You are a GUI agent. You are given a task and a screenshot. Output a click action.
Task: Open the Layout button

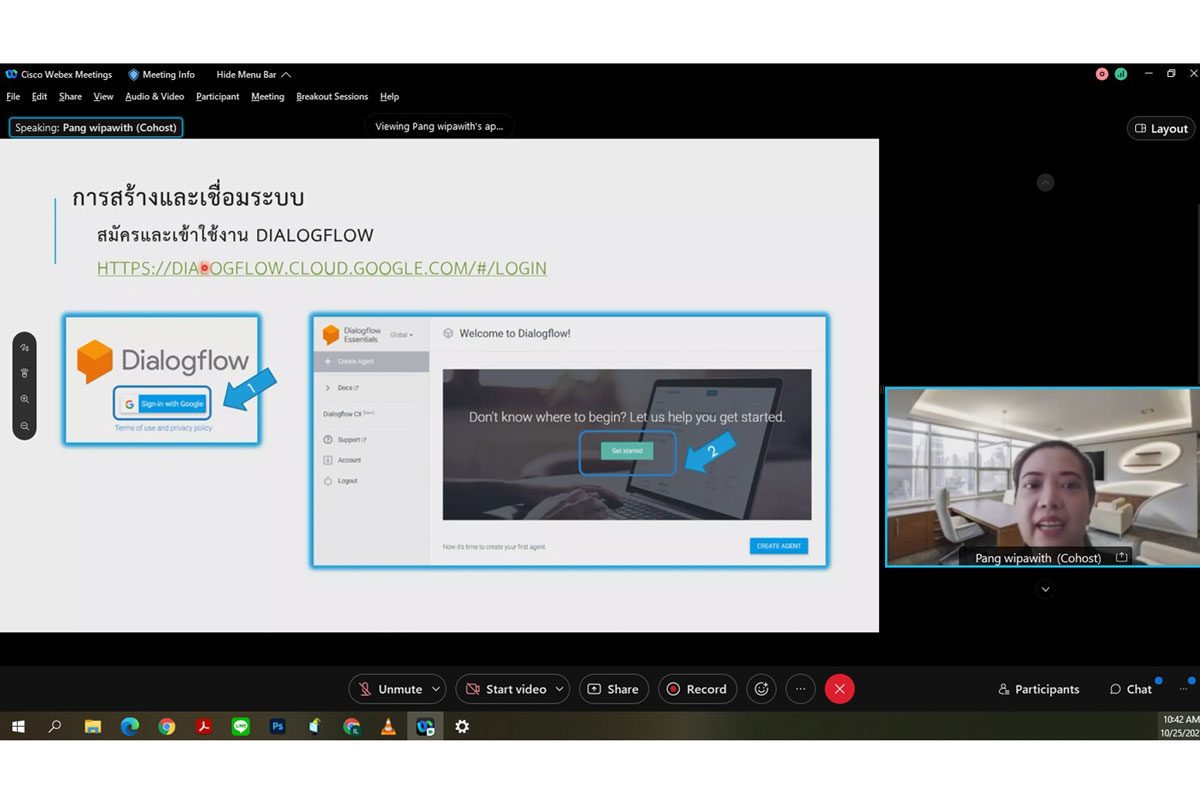coord(1160,128)
